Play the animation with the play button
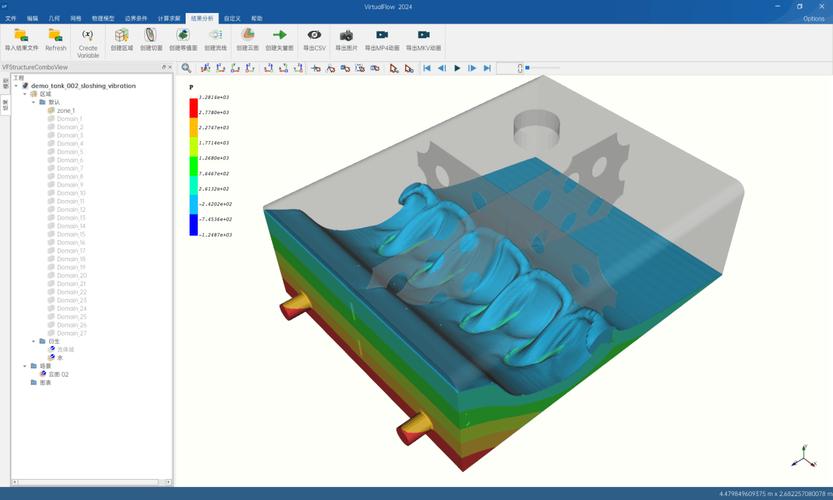833x500 pixels. pos(457,68)
